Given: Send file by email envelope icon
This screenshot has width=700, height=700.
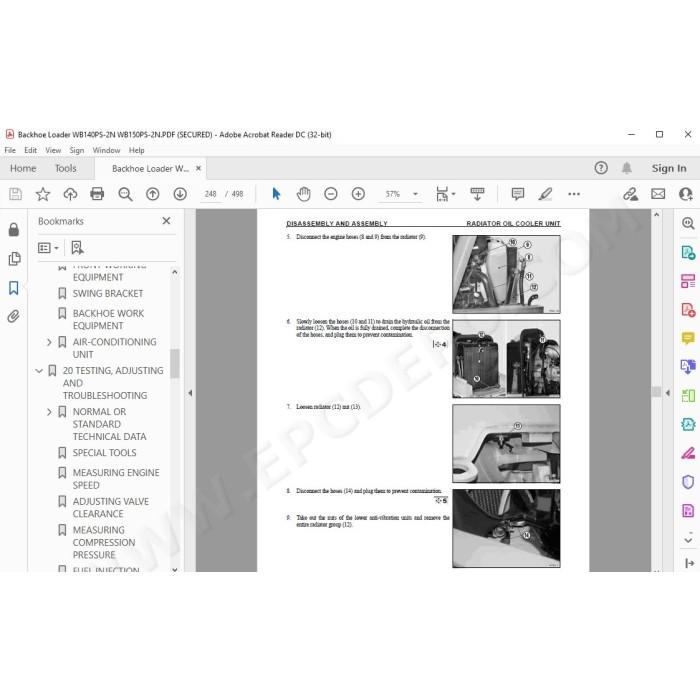Looking at the screenshot, I should 658,194.
